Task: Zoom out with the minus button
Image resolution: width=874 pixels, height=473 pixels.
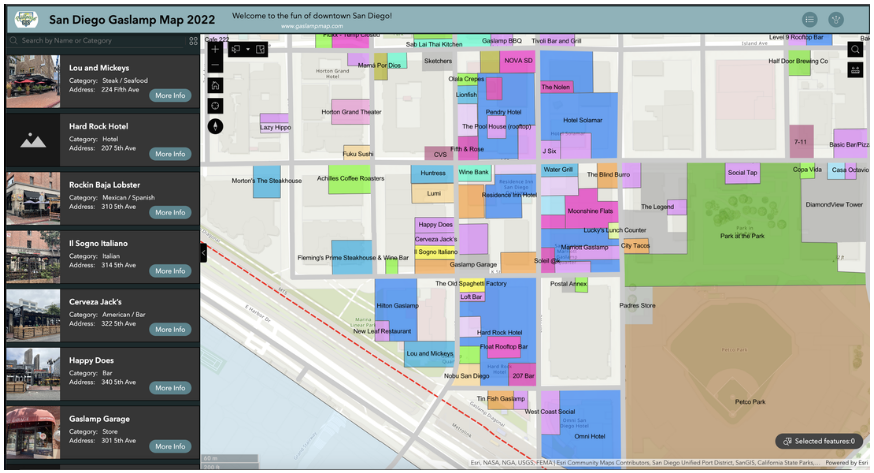Action: [215, 65]
